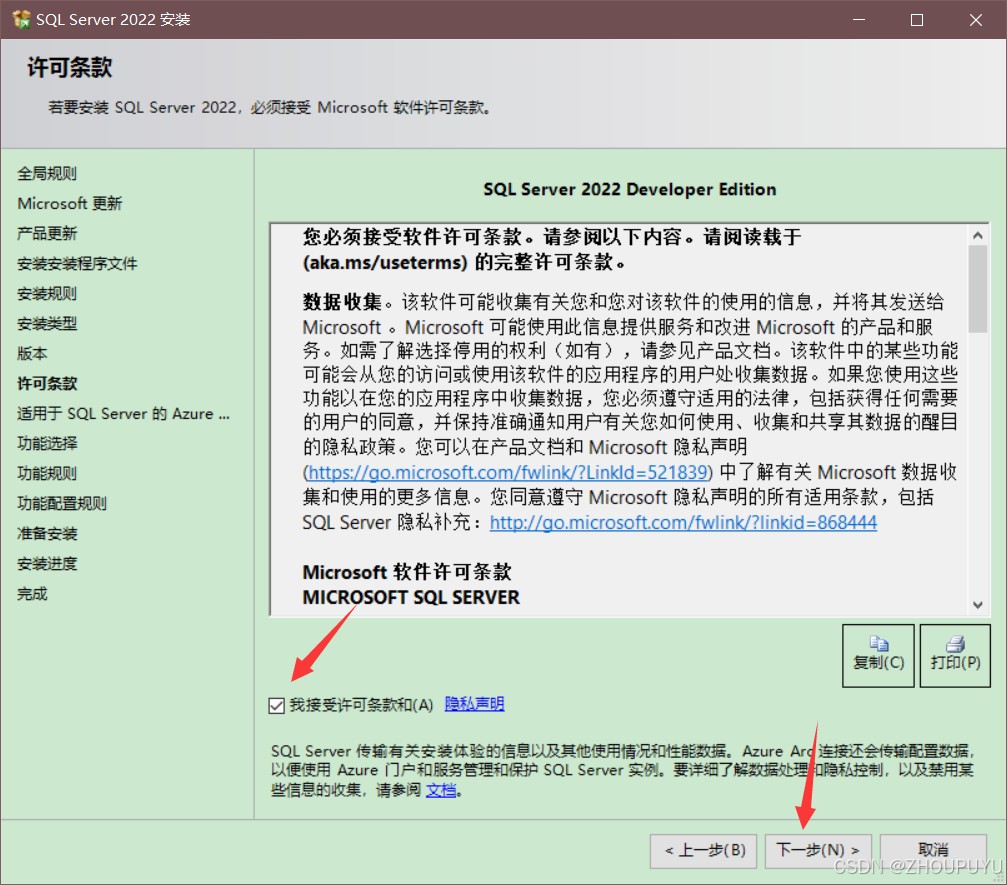Go to the 功能选择 step in sidebar
The height and width of the screenshot is (885, 1007).
pyautogui.click(x=47, y=443)
